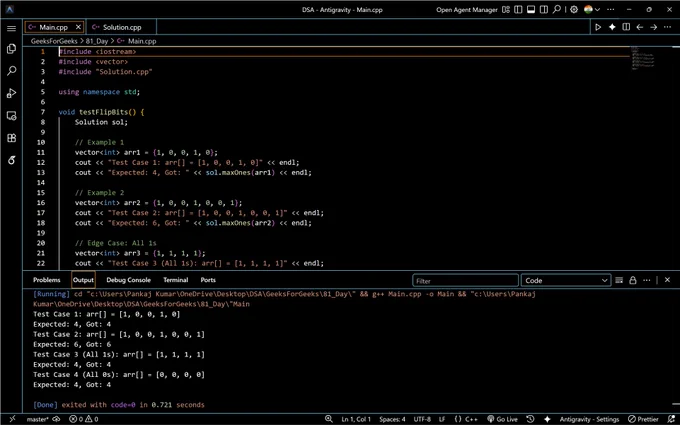Click the history clock icon in the status bar
This screenshot has width=680, height=425.
point(530,419)
